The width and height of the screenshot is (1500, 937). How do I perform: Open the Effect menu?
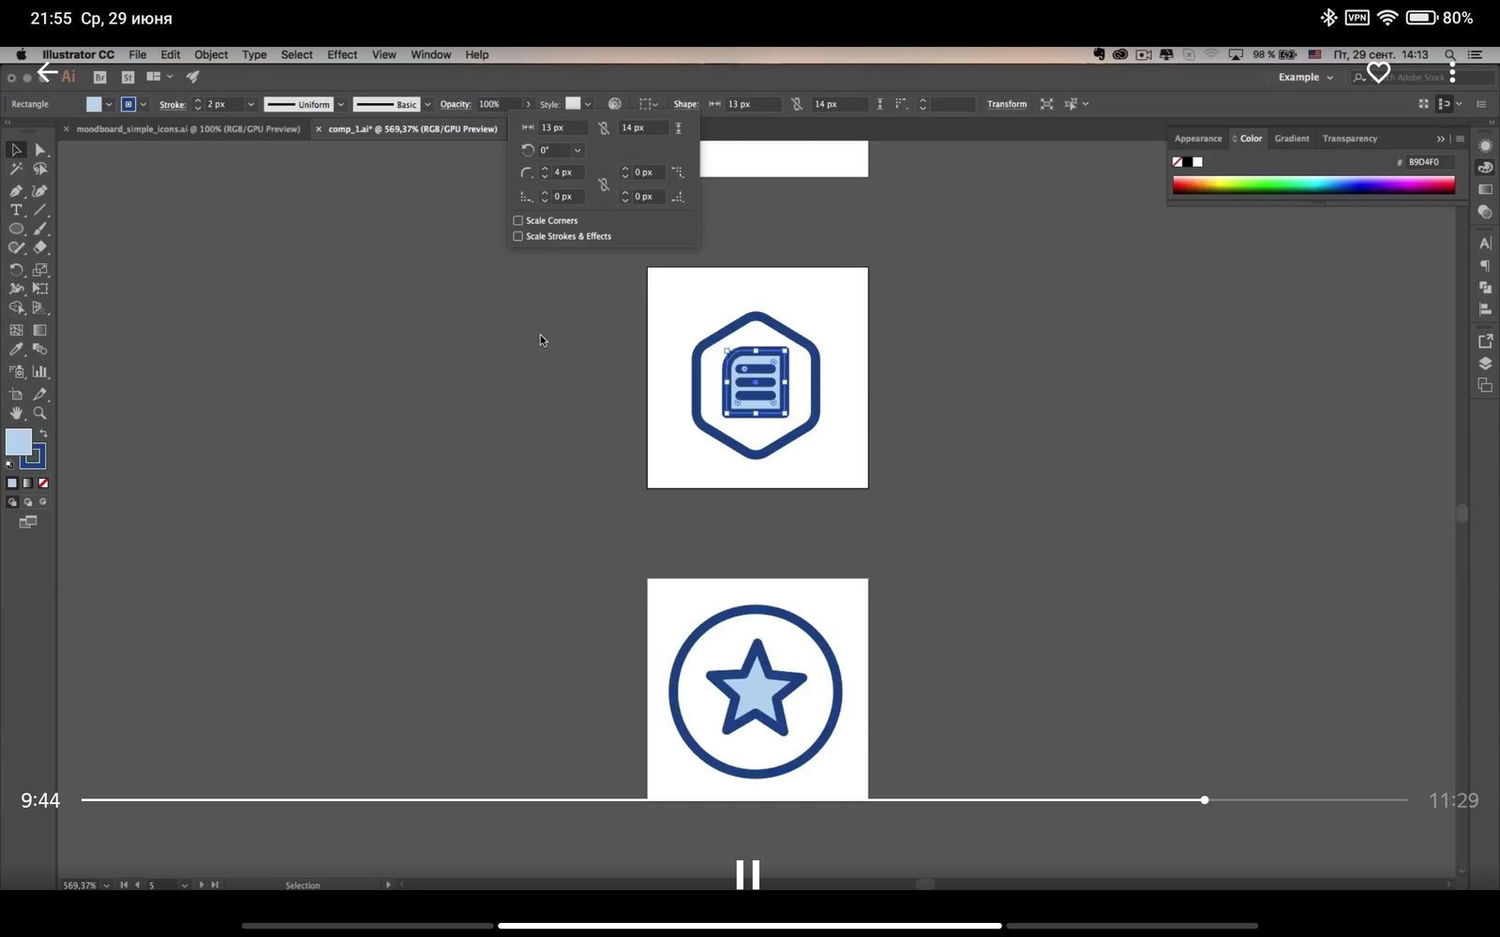point(342,55)
